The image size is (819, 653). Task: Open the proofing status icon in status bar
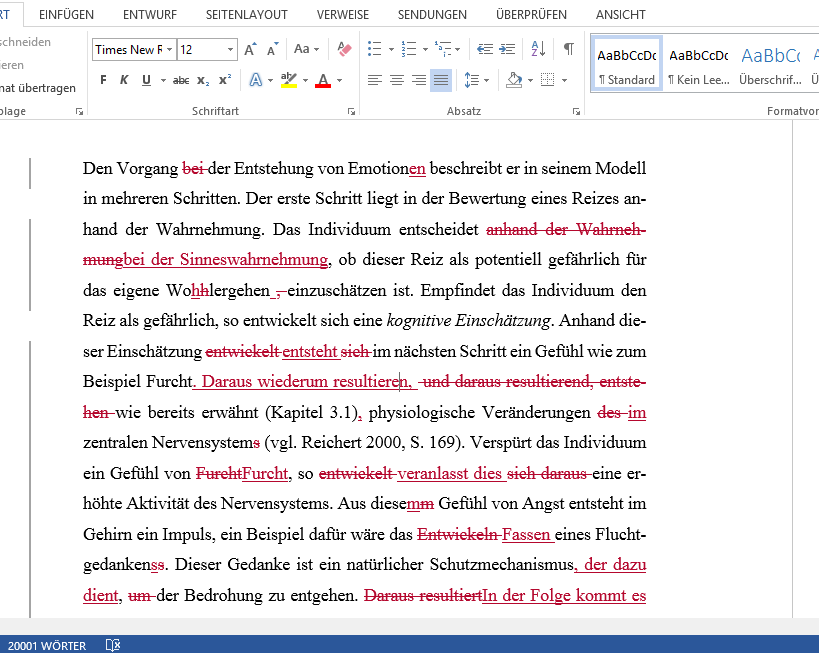point(113,645)
